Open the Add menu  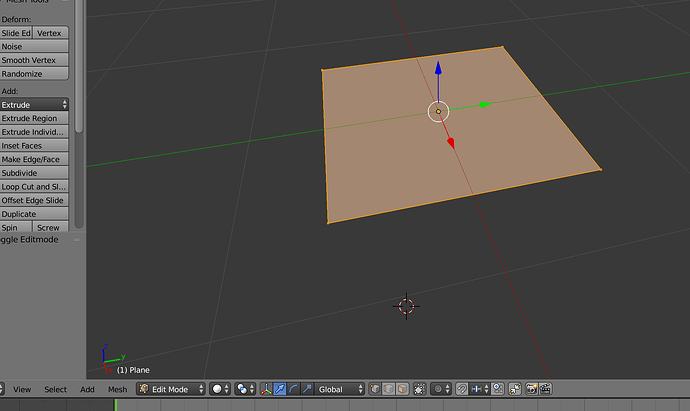87,389
